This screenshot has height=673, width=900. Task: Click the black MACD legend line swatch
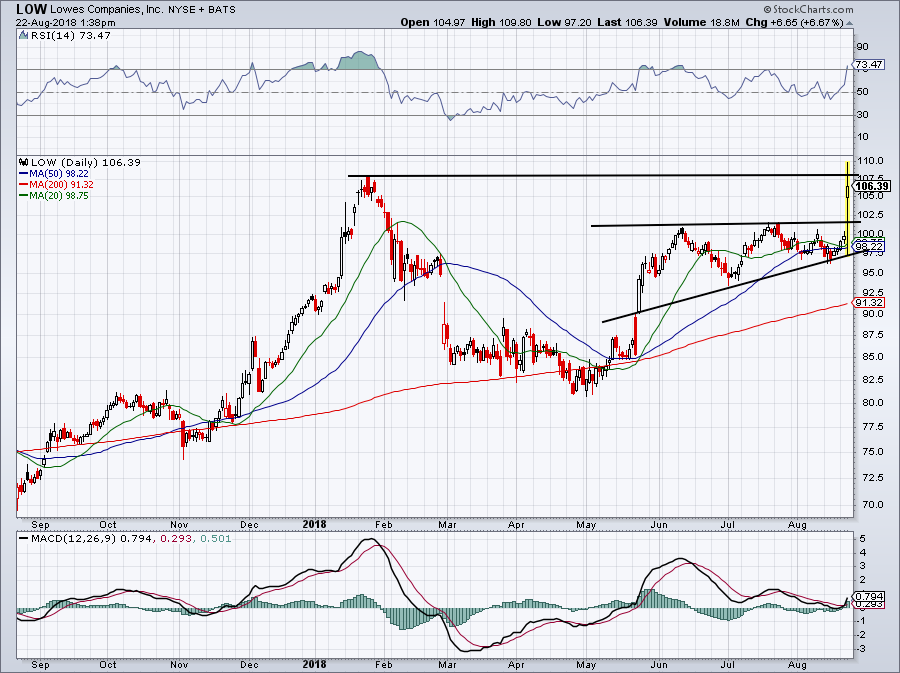pos(24,538)
